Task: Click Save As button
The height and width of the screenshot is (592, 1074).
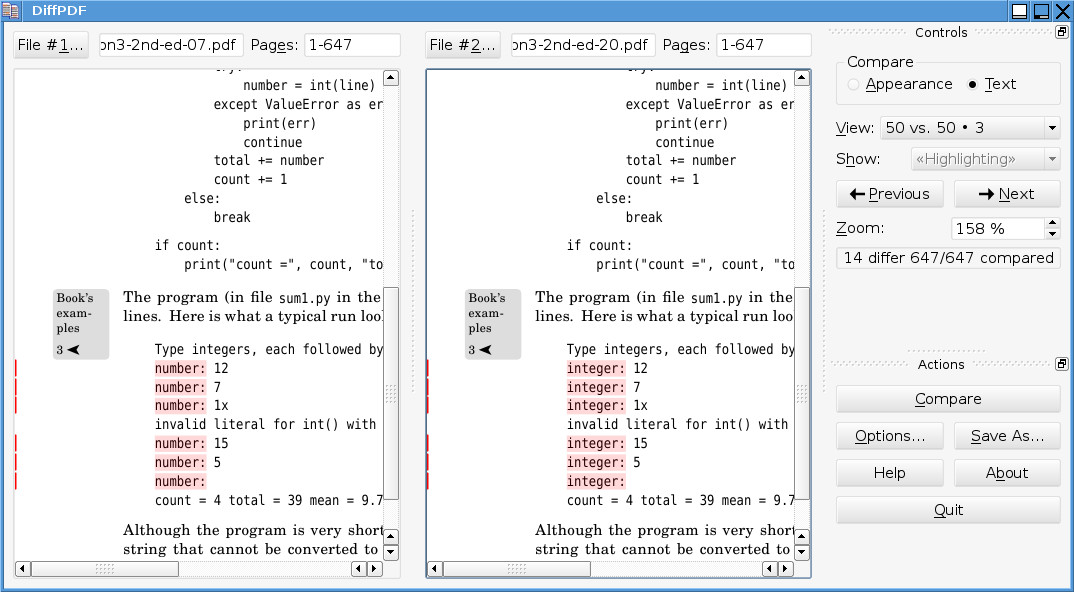Action: 1007,436
